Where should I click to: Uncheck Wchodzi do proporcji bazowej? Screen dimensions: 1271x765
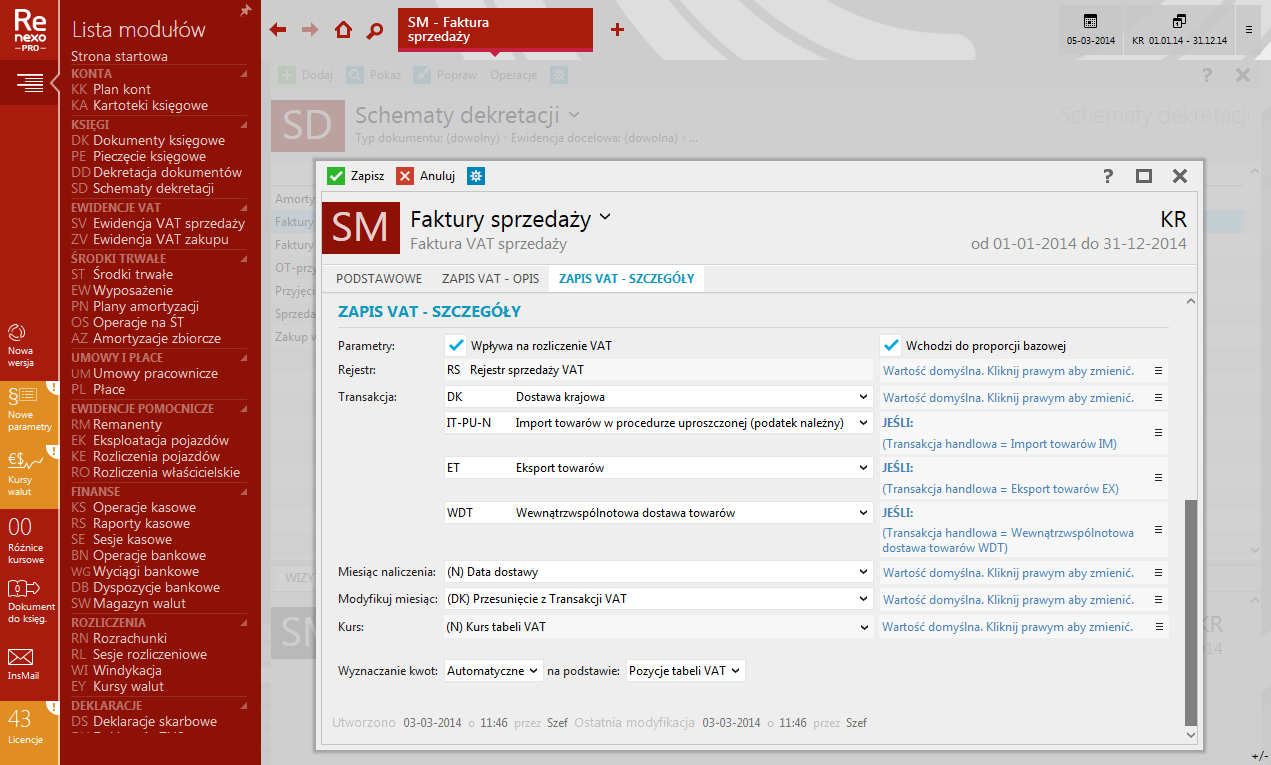(x=891, y=346)
